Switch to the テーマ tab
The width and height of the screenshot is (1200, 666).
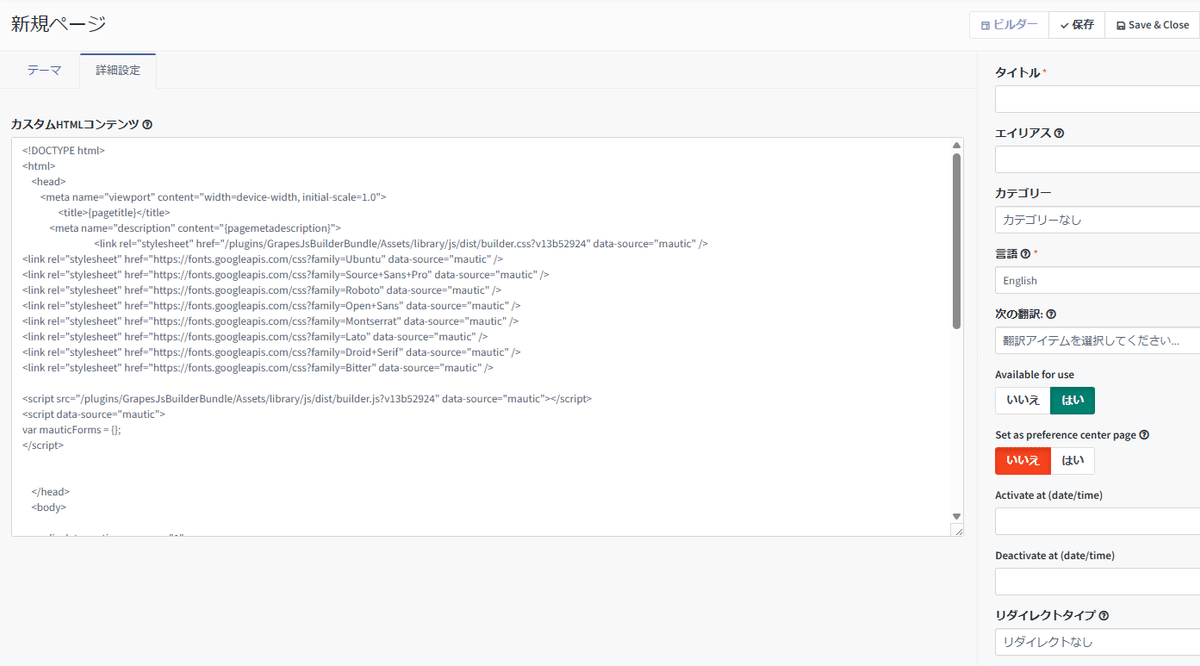[x=44, y=71]
